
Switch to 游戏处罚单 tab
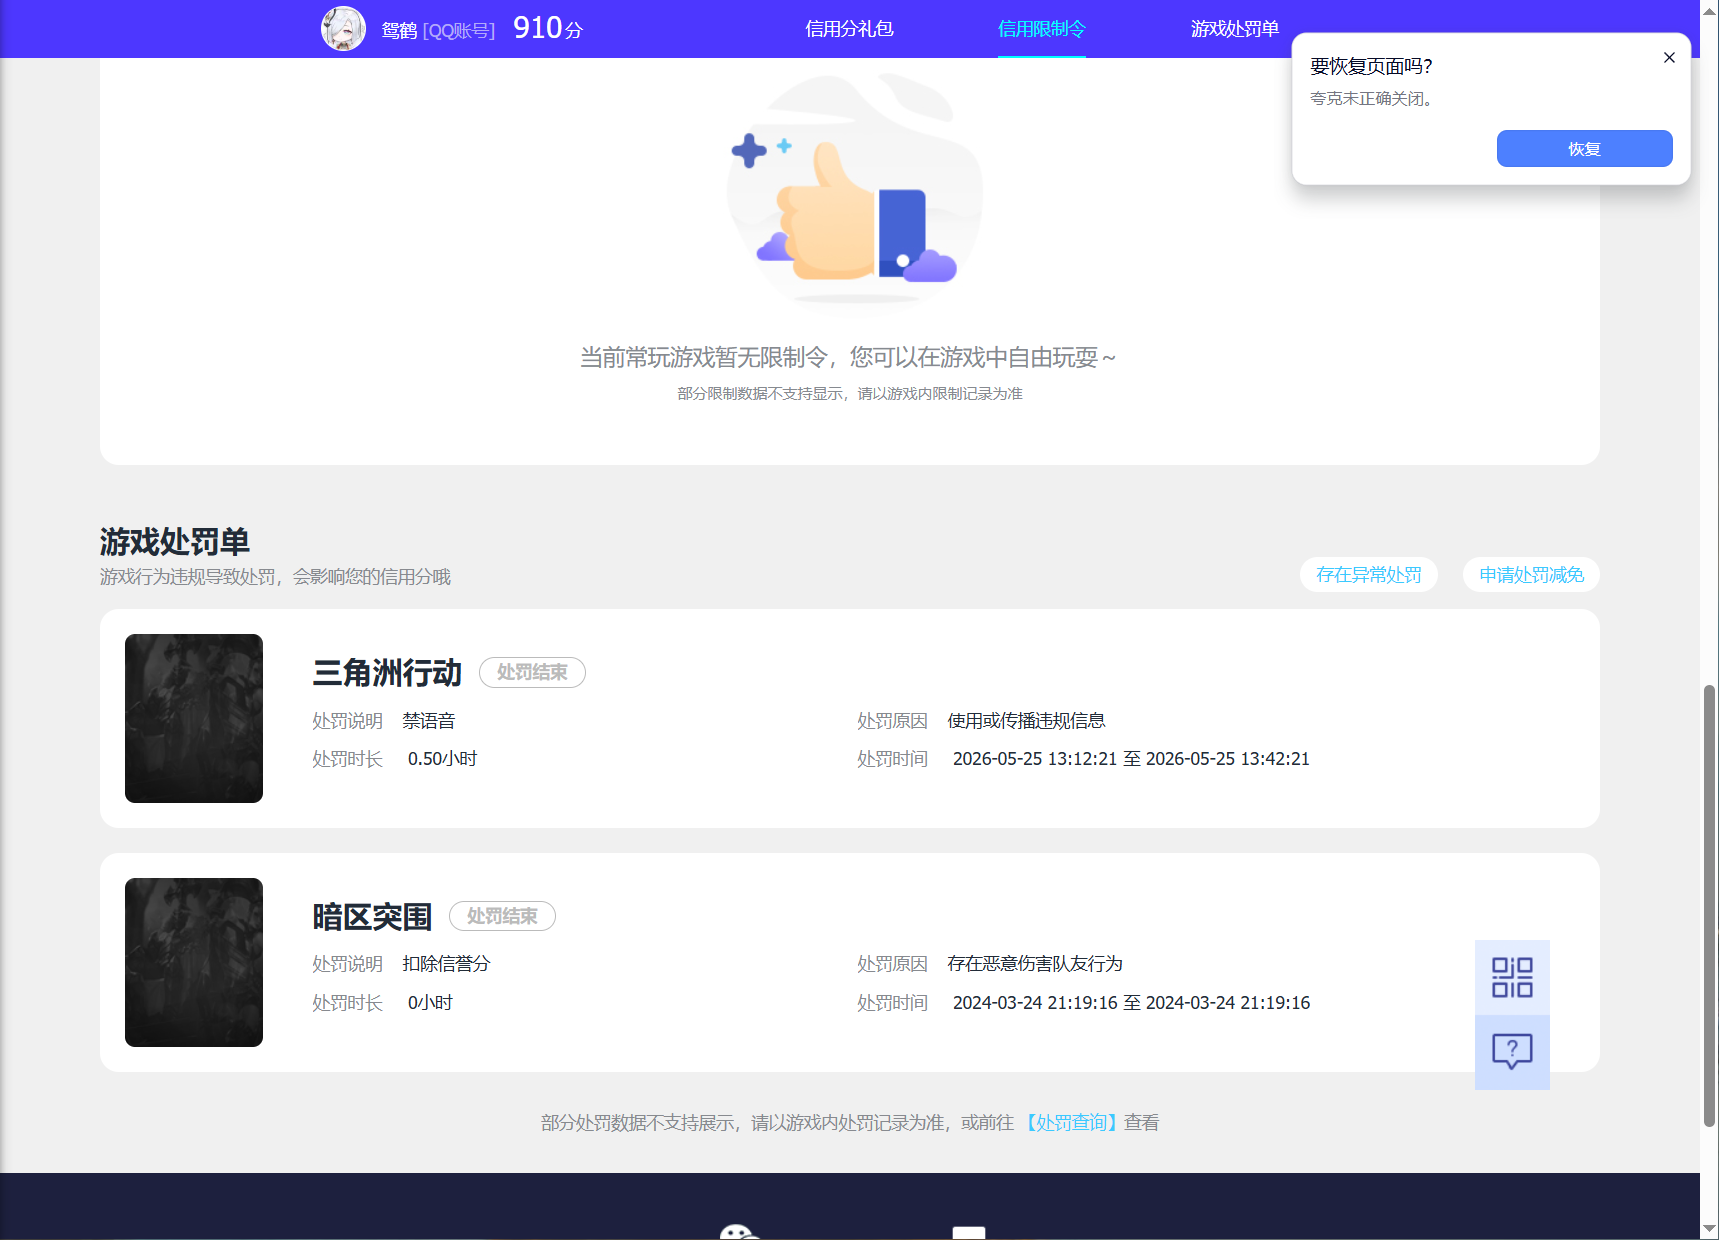(1234, 29)
